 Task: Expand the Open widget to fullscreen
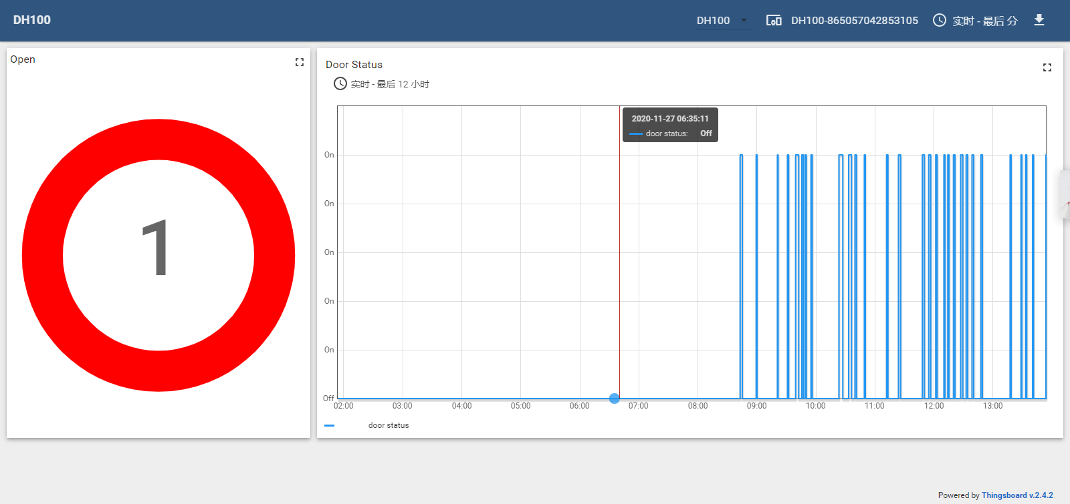click(299, 62)
